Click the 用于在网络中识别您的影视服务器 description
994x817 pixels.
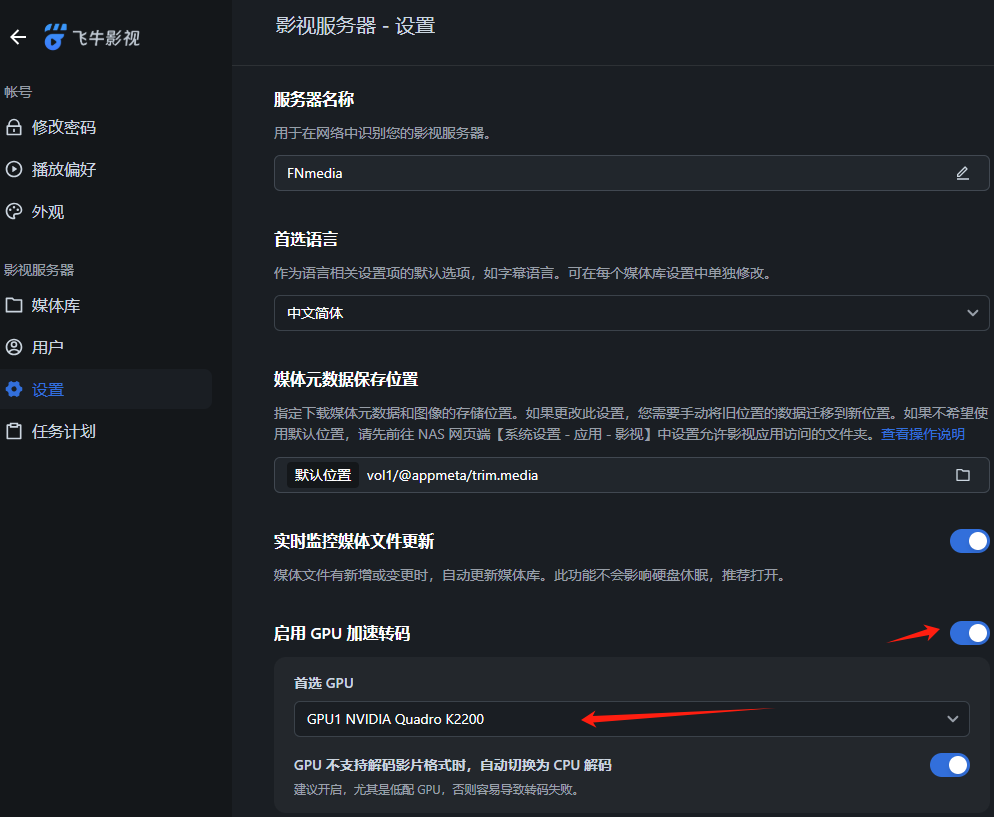pos(382,133)
